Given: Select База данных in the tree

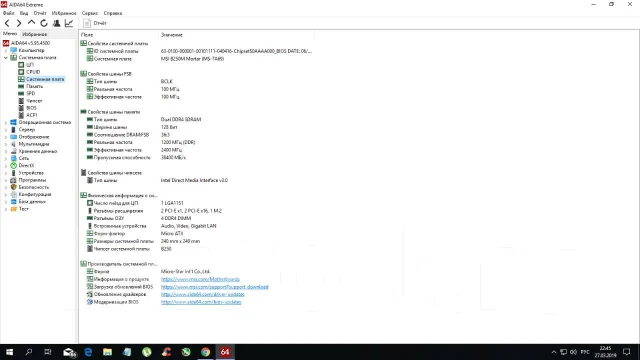Looking at the screenshot, I should pos(32,202).
